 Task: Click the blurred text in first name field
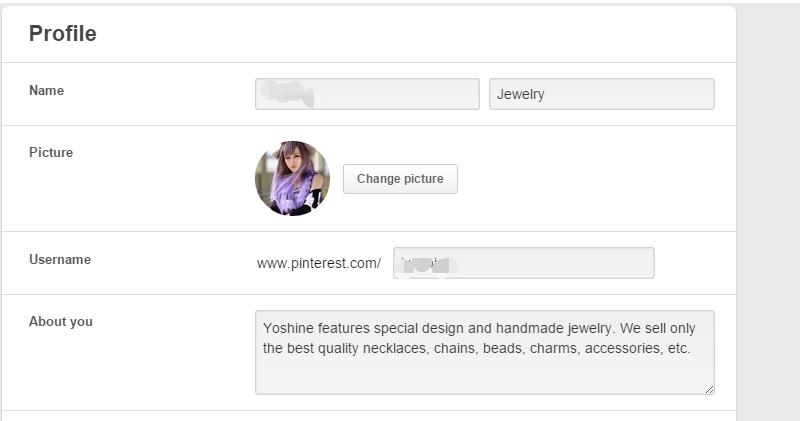(x=287, y=94)
